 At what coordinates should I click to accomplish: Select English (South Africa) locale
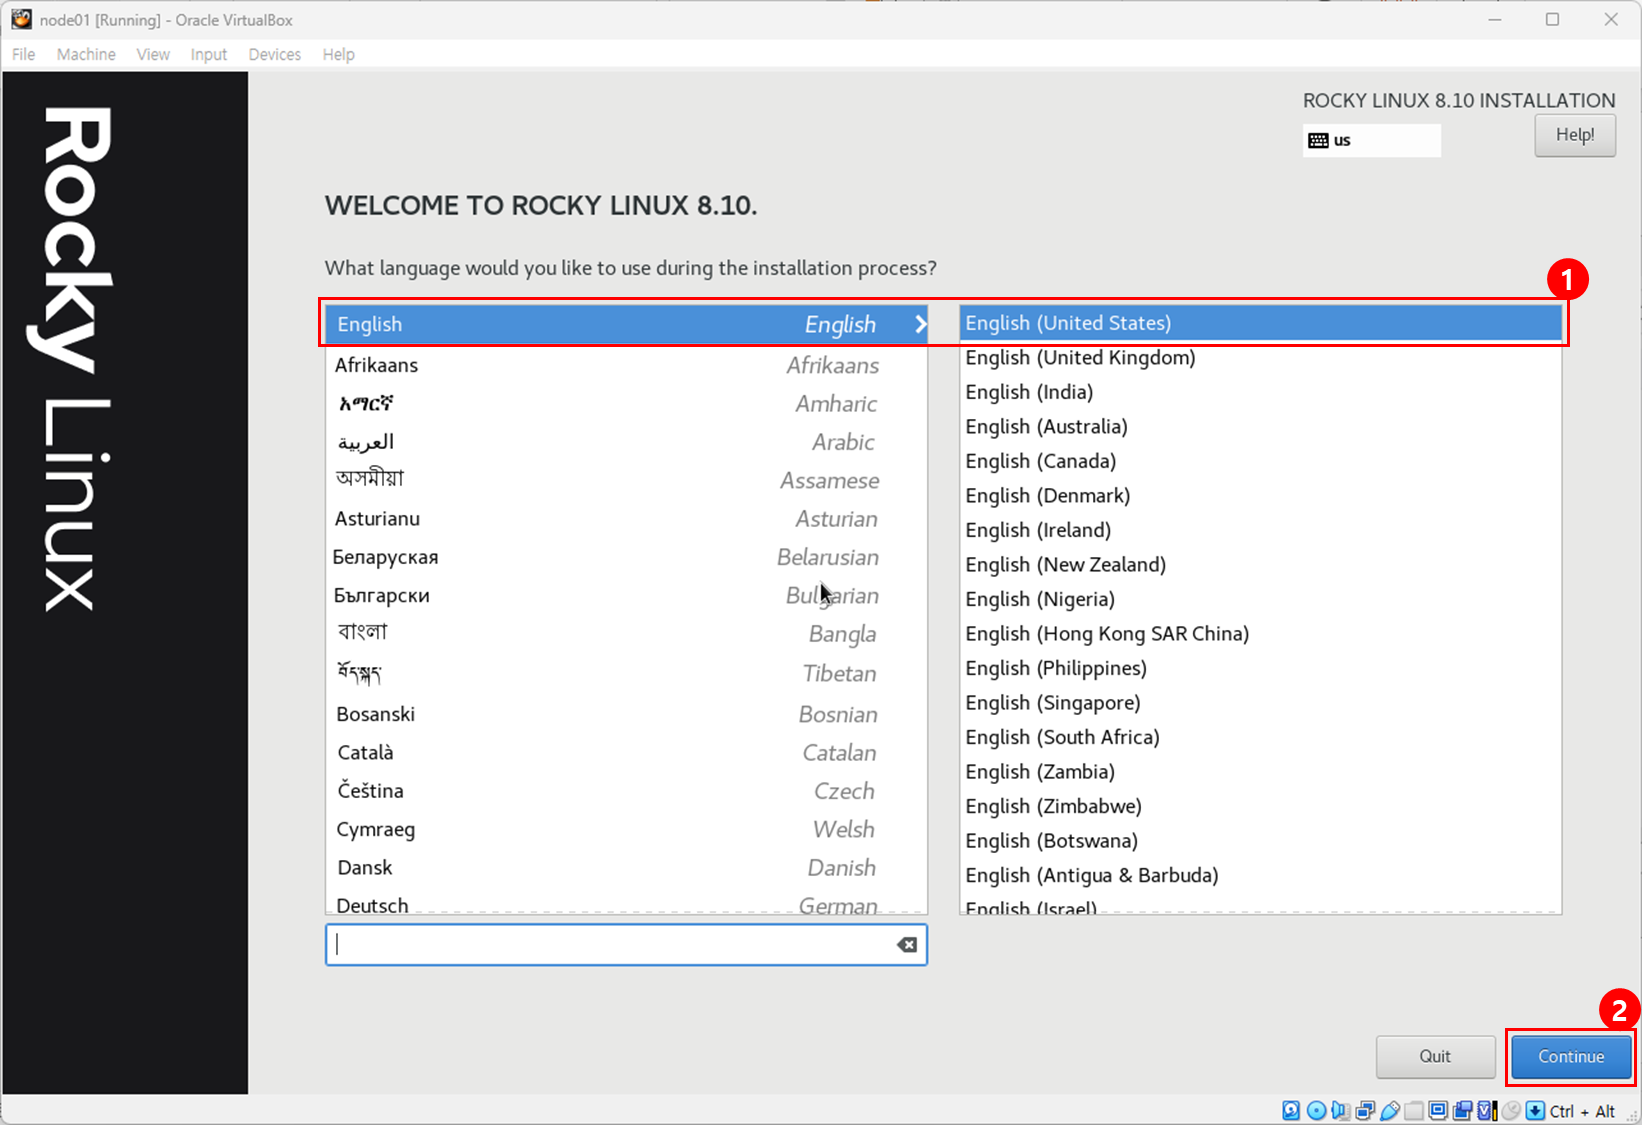[1260, 737]
